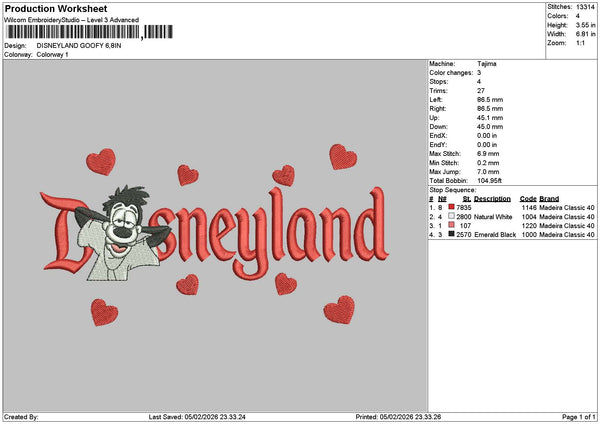Click thread code '1000'
600x424 pixels.
pyautogui.click(x=529, y=235)
